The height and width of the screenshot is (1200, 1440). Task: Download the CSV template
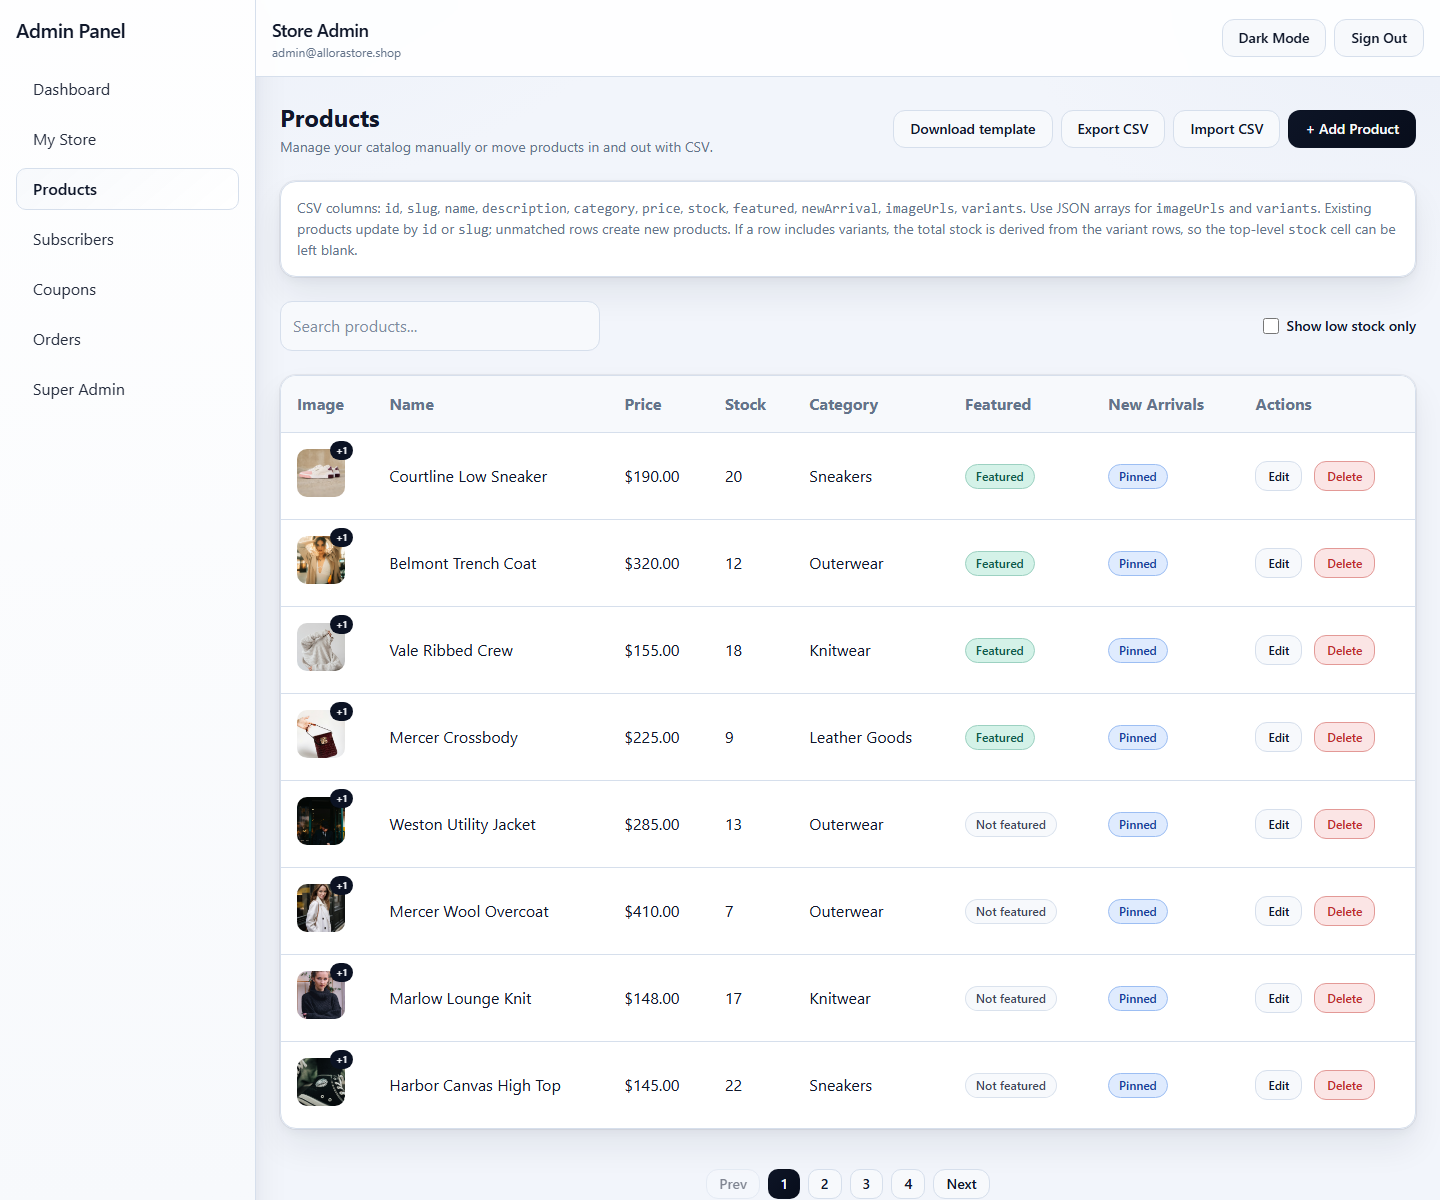pyautogui.click(x=972, y=129)
